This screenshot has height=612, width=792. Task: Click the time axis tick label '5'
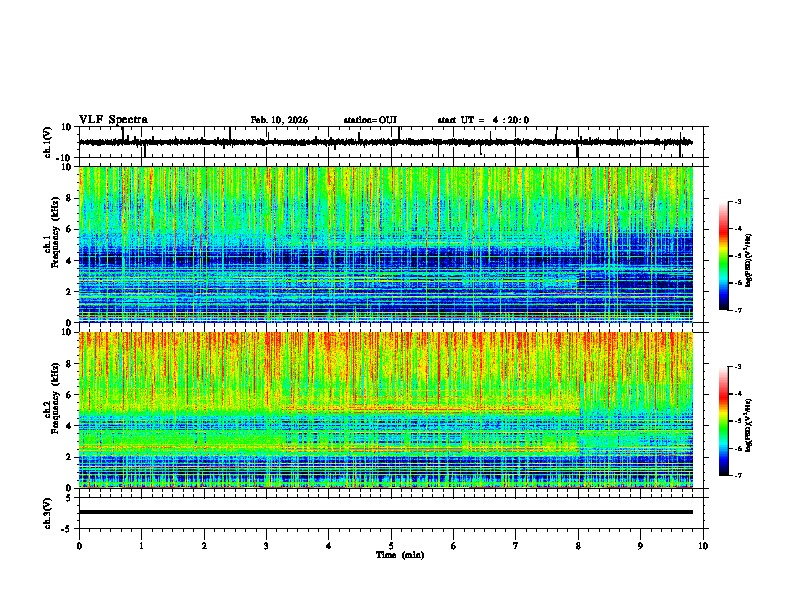coord(391,546)
